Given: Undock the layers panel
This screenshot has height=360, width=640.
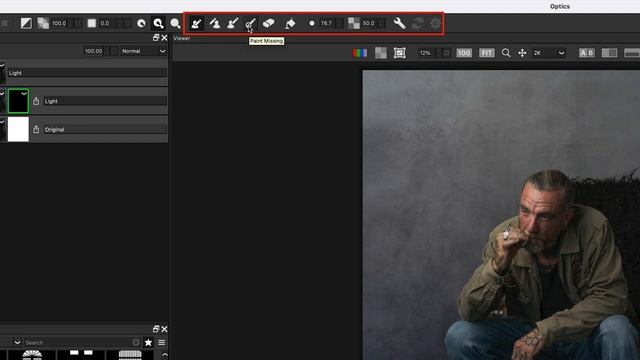Looking at the screenshot, I should coord(156,38).
